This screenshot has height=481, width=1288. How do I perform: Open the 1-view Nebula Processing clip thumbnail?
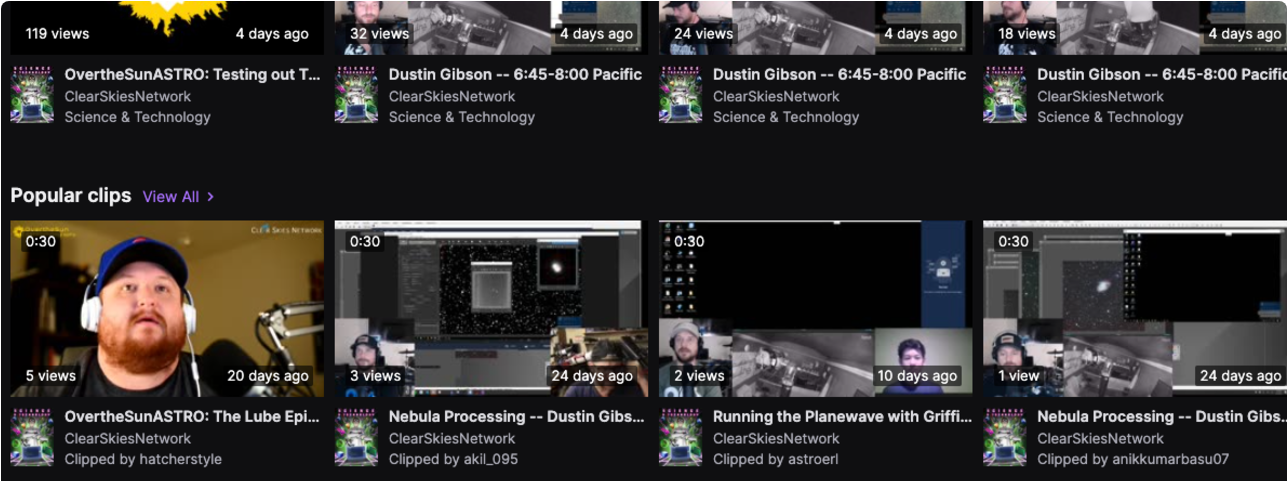[1135, 308]
